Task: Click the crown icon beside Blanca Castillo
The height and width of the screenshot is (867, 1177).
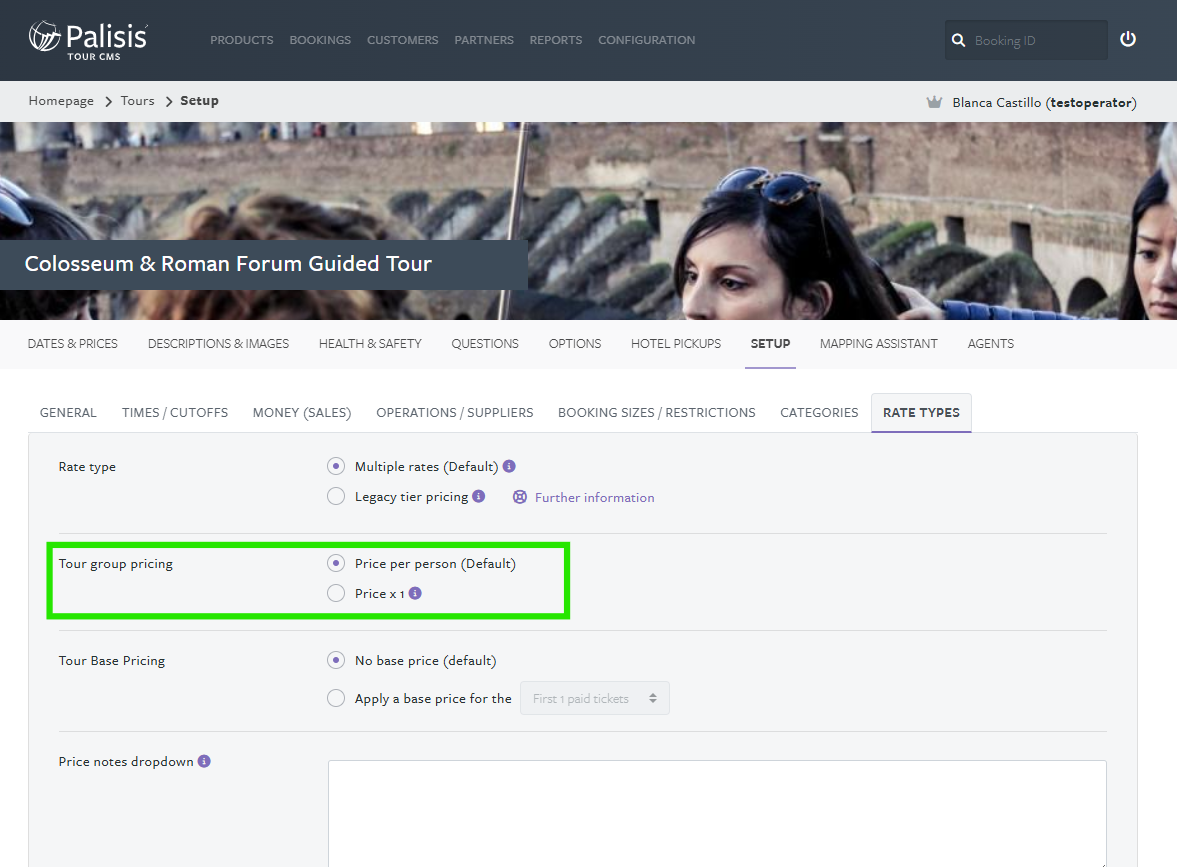Action: pos(934,102)
